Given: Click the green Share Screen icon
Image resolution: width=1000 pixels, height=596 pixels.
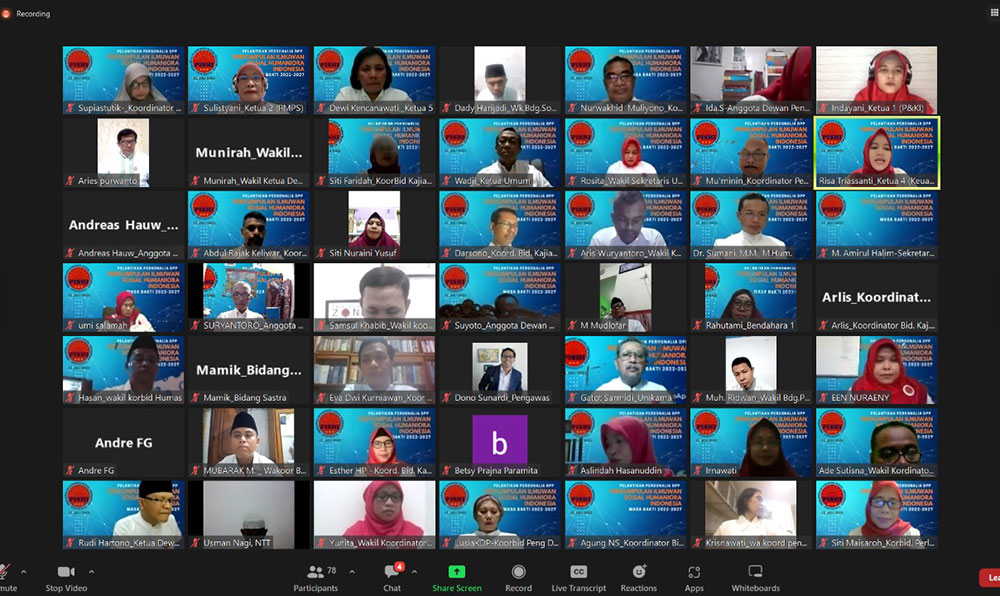Looking at the screenshot, I should (457, 572).
